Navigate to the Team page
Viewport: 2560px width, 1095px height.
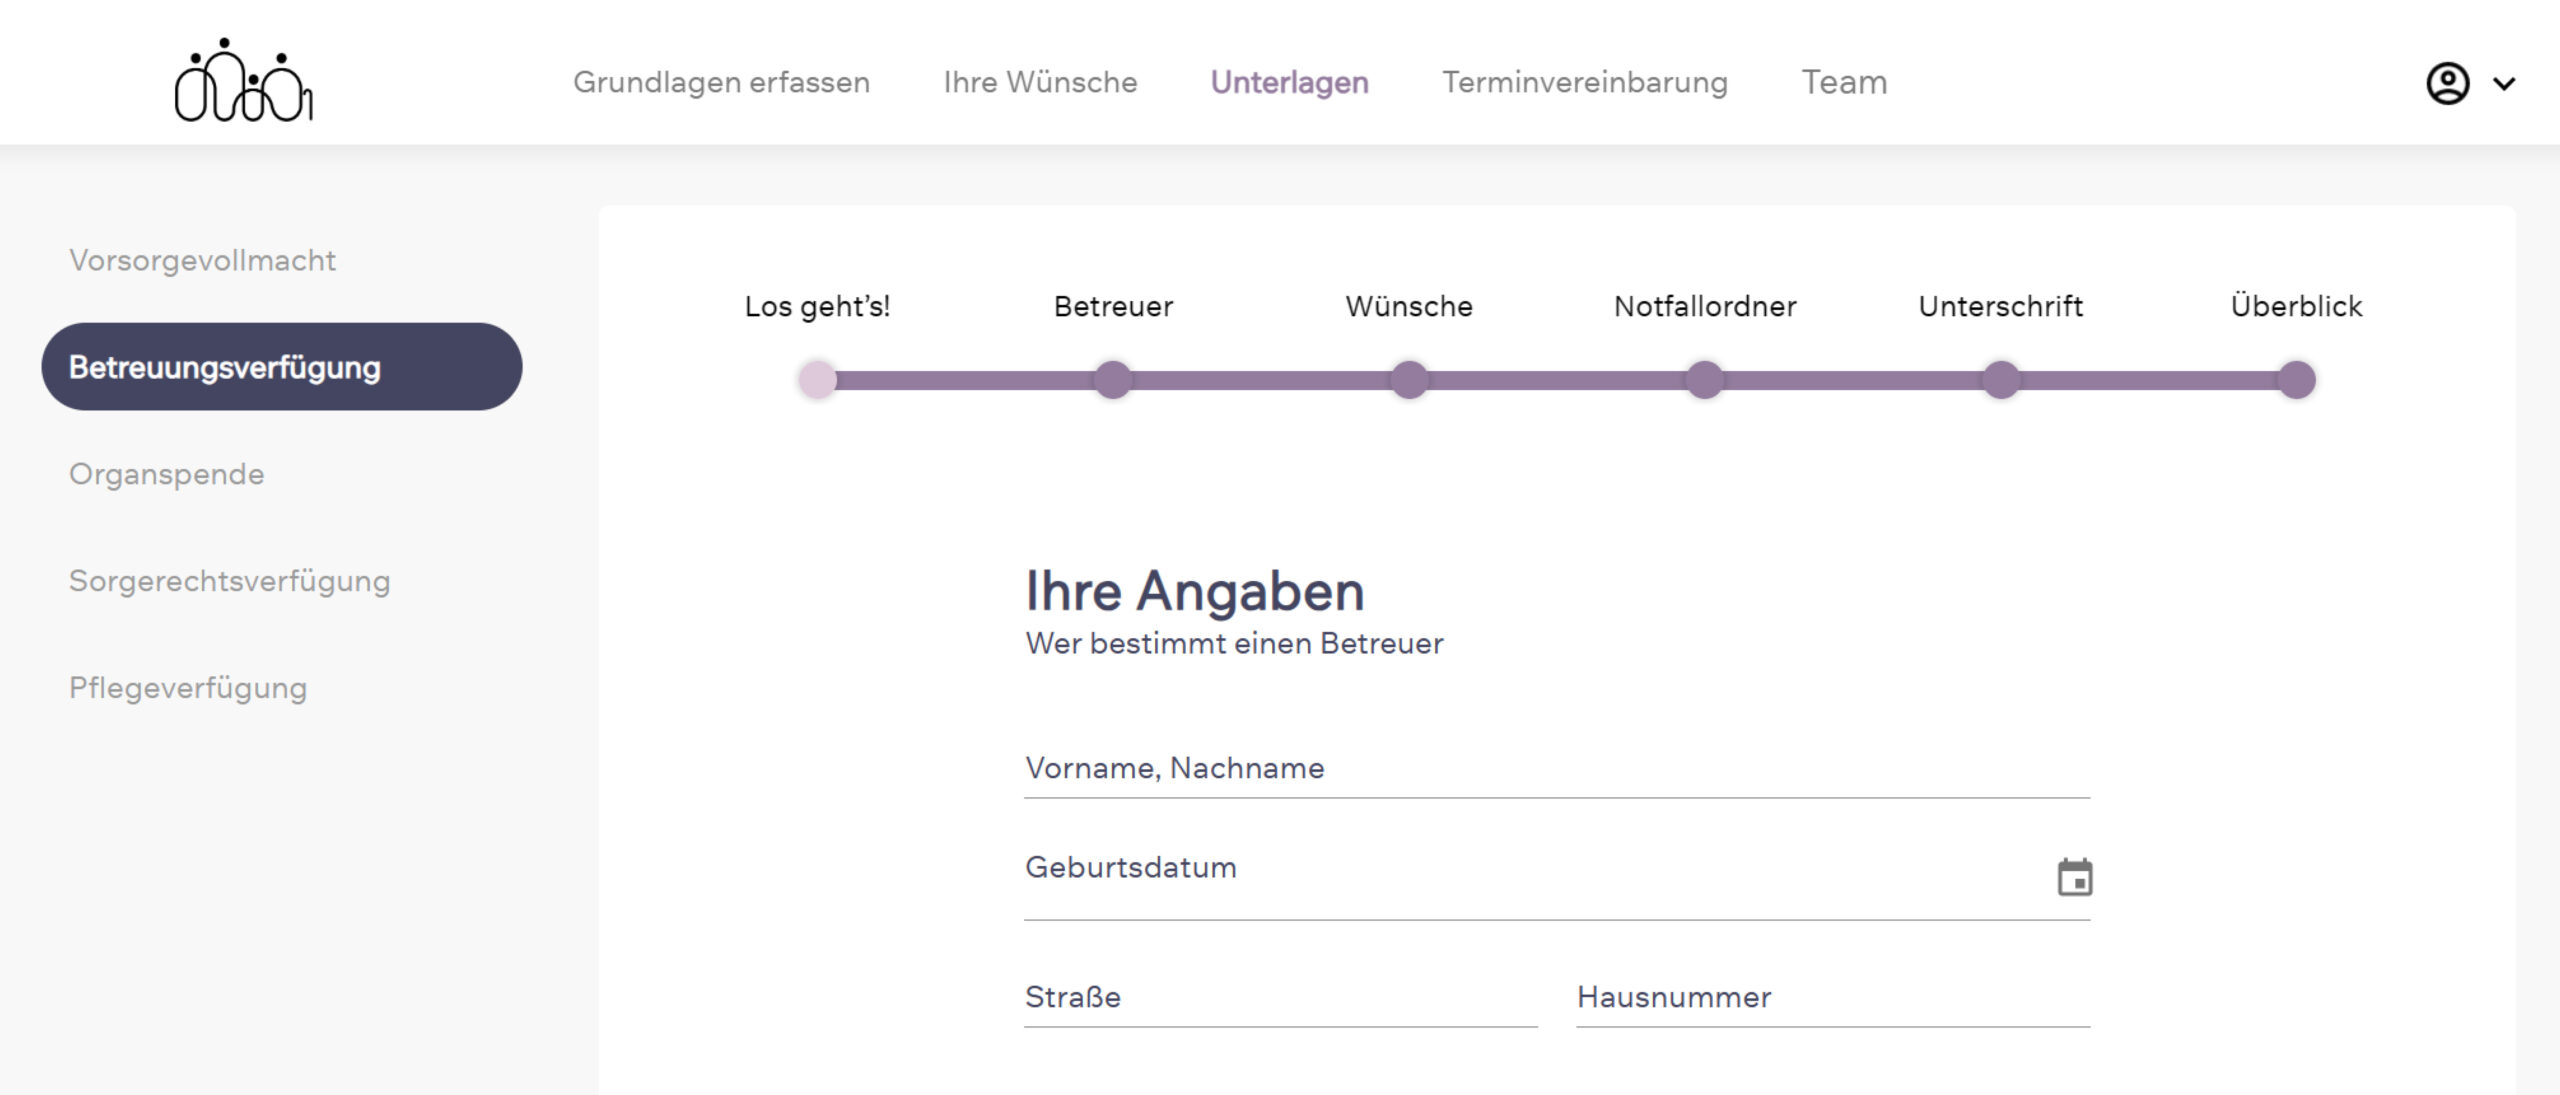pyautogui.click(x=1844, y=82)
